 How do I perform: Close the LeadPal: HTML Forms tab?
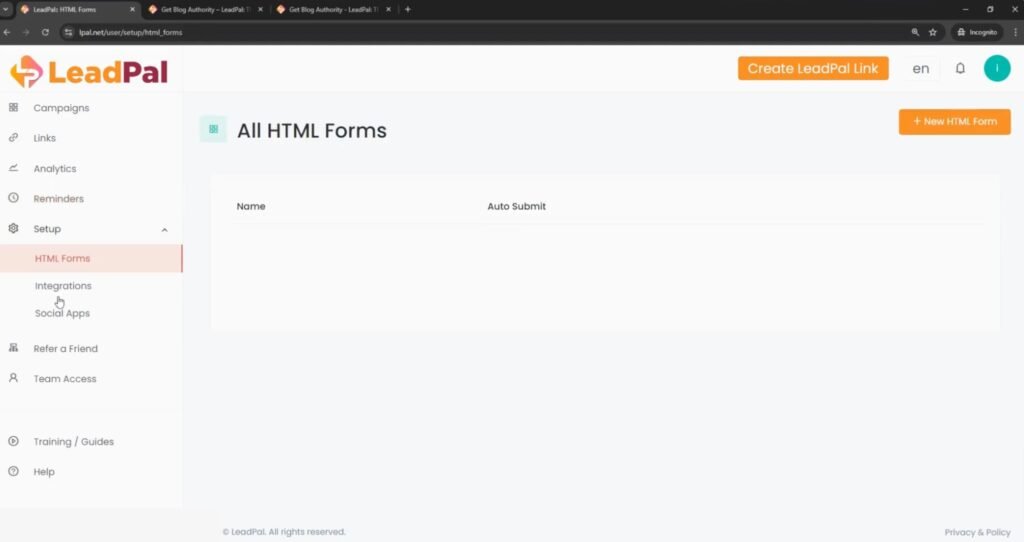click(132, 9)
